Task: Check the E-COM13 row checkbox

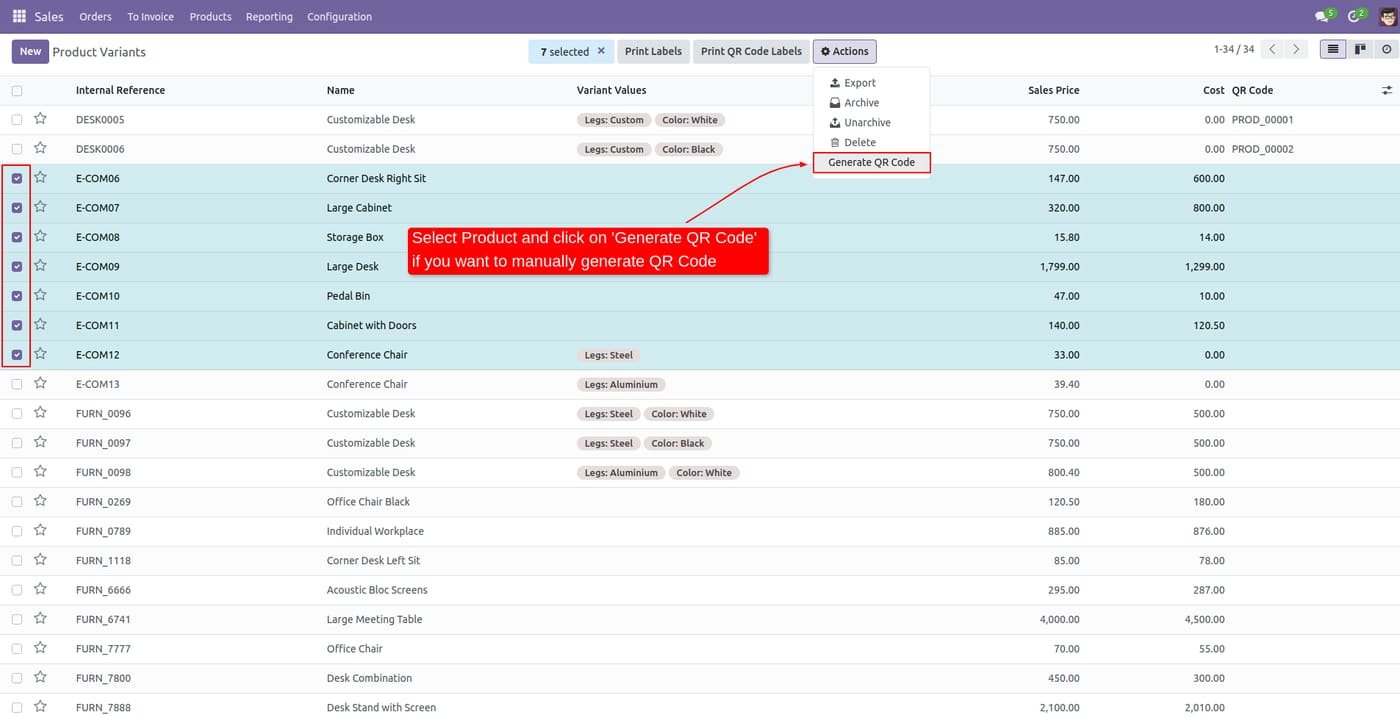Action: [x=17, y=384]
